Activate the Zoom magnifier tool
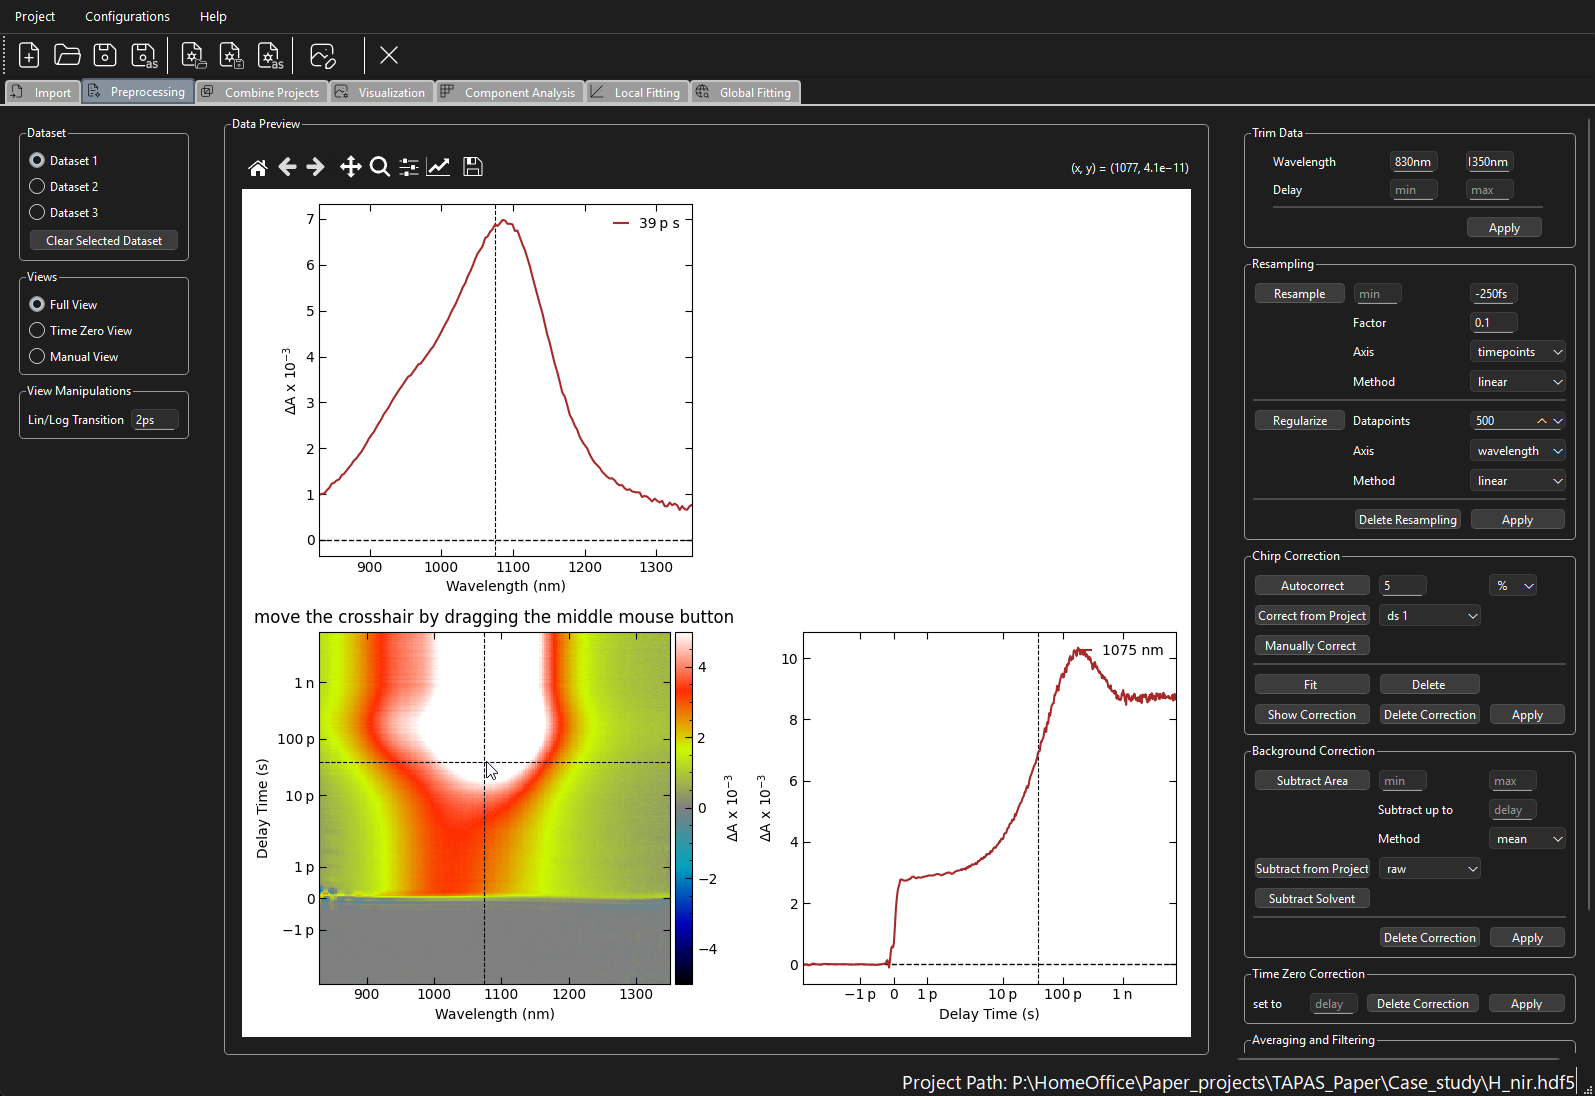Viewport: 1595px width, 1096px height. point(379,167)
